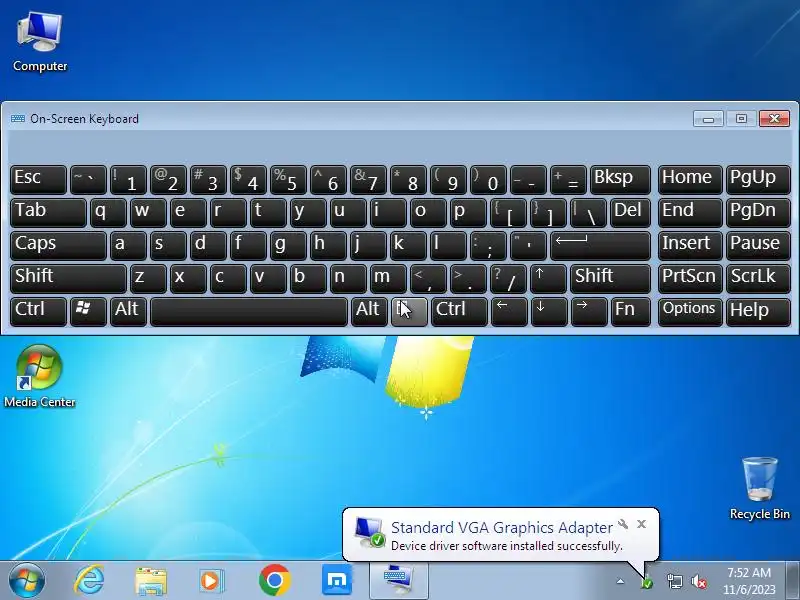Click the Standard VGA Graphics Adapter notification
Screen dimensions: 800x600
click(x=501, y=535)
